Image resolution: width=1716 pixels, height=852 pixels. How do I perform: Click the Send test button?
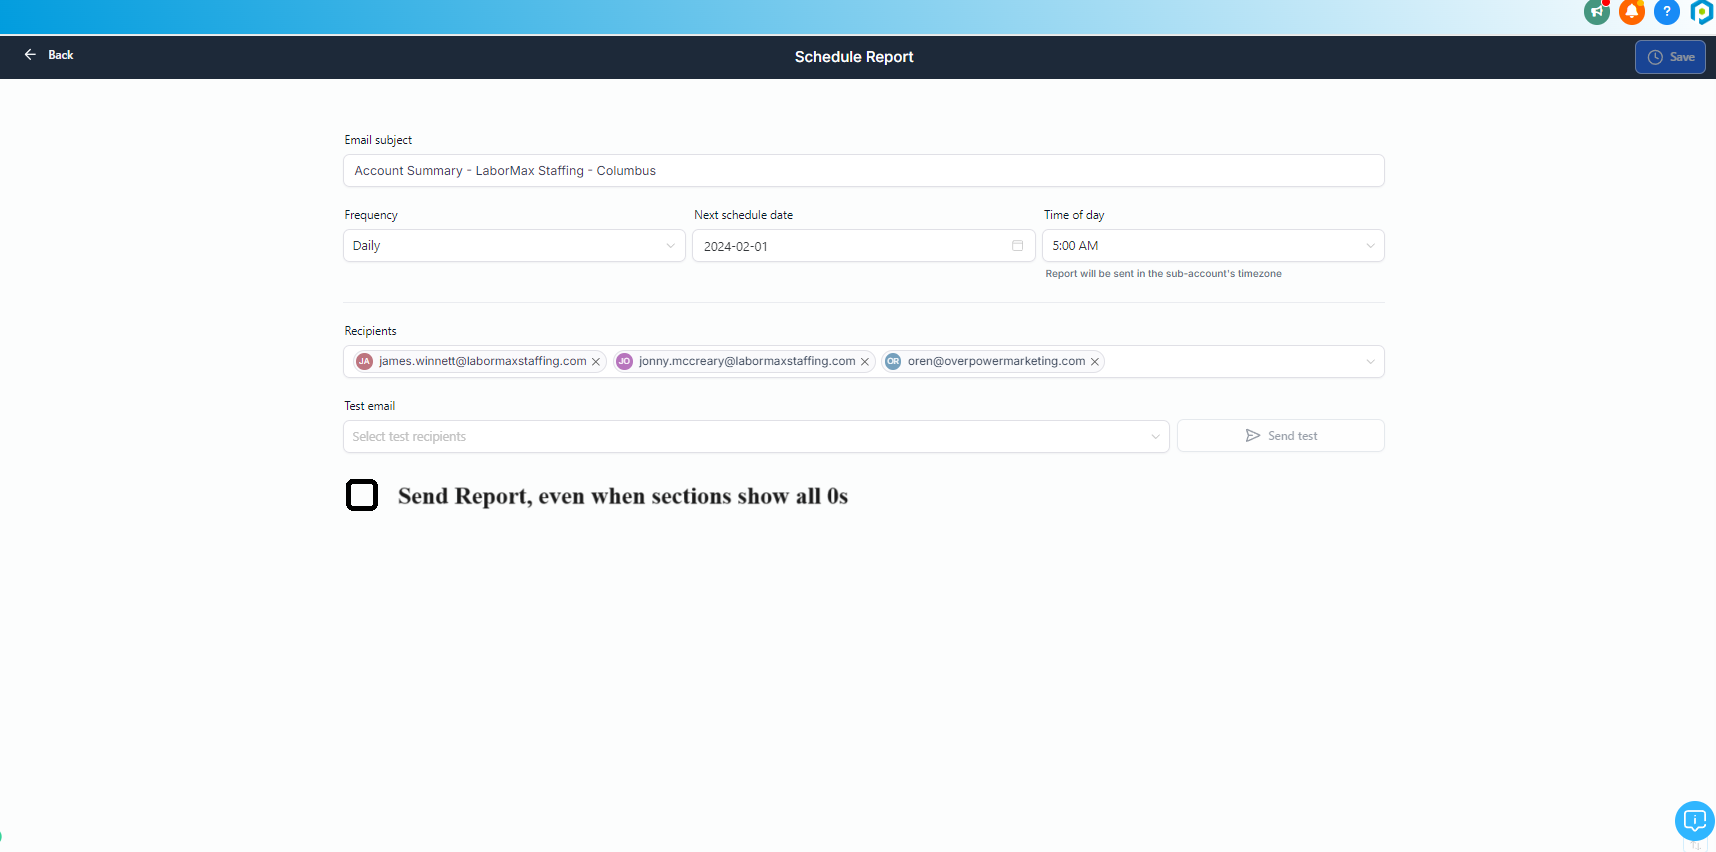[x=1280, y=436]
